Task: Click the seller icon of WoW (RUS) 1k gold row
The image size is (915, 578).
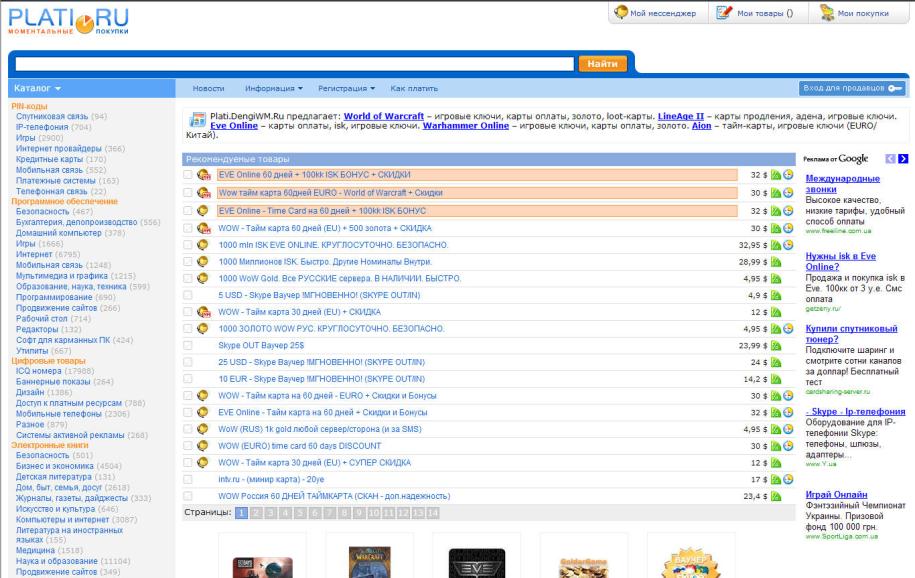Action: click(202, 429)
